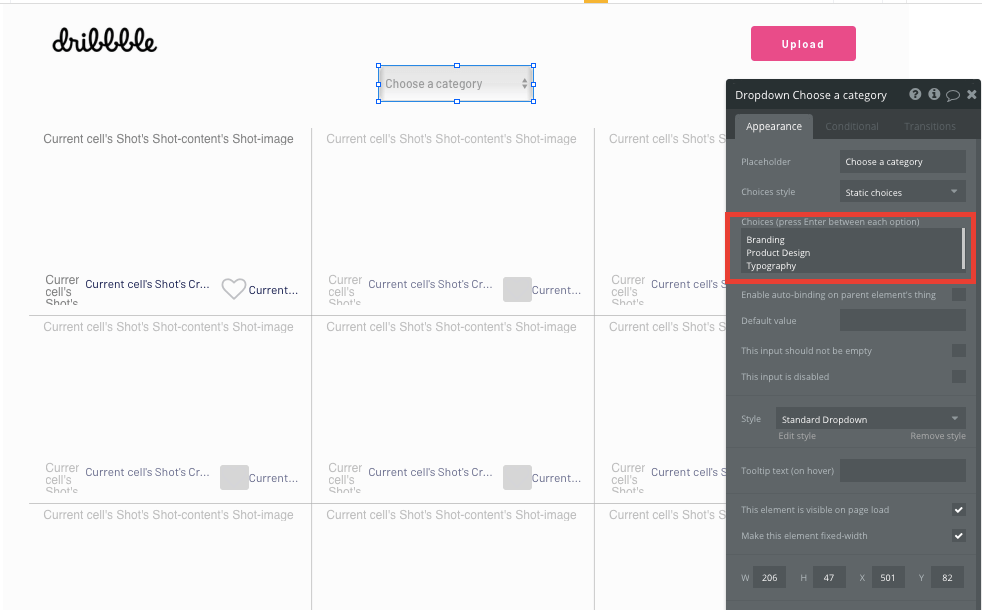Switch to the Transitions tab
982x610 pixels.
929,126
